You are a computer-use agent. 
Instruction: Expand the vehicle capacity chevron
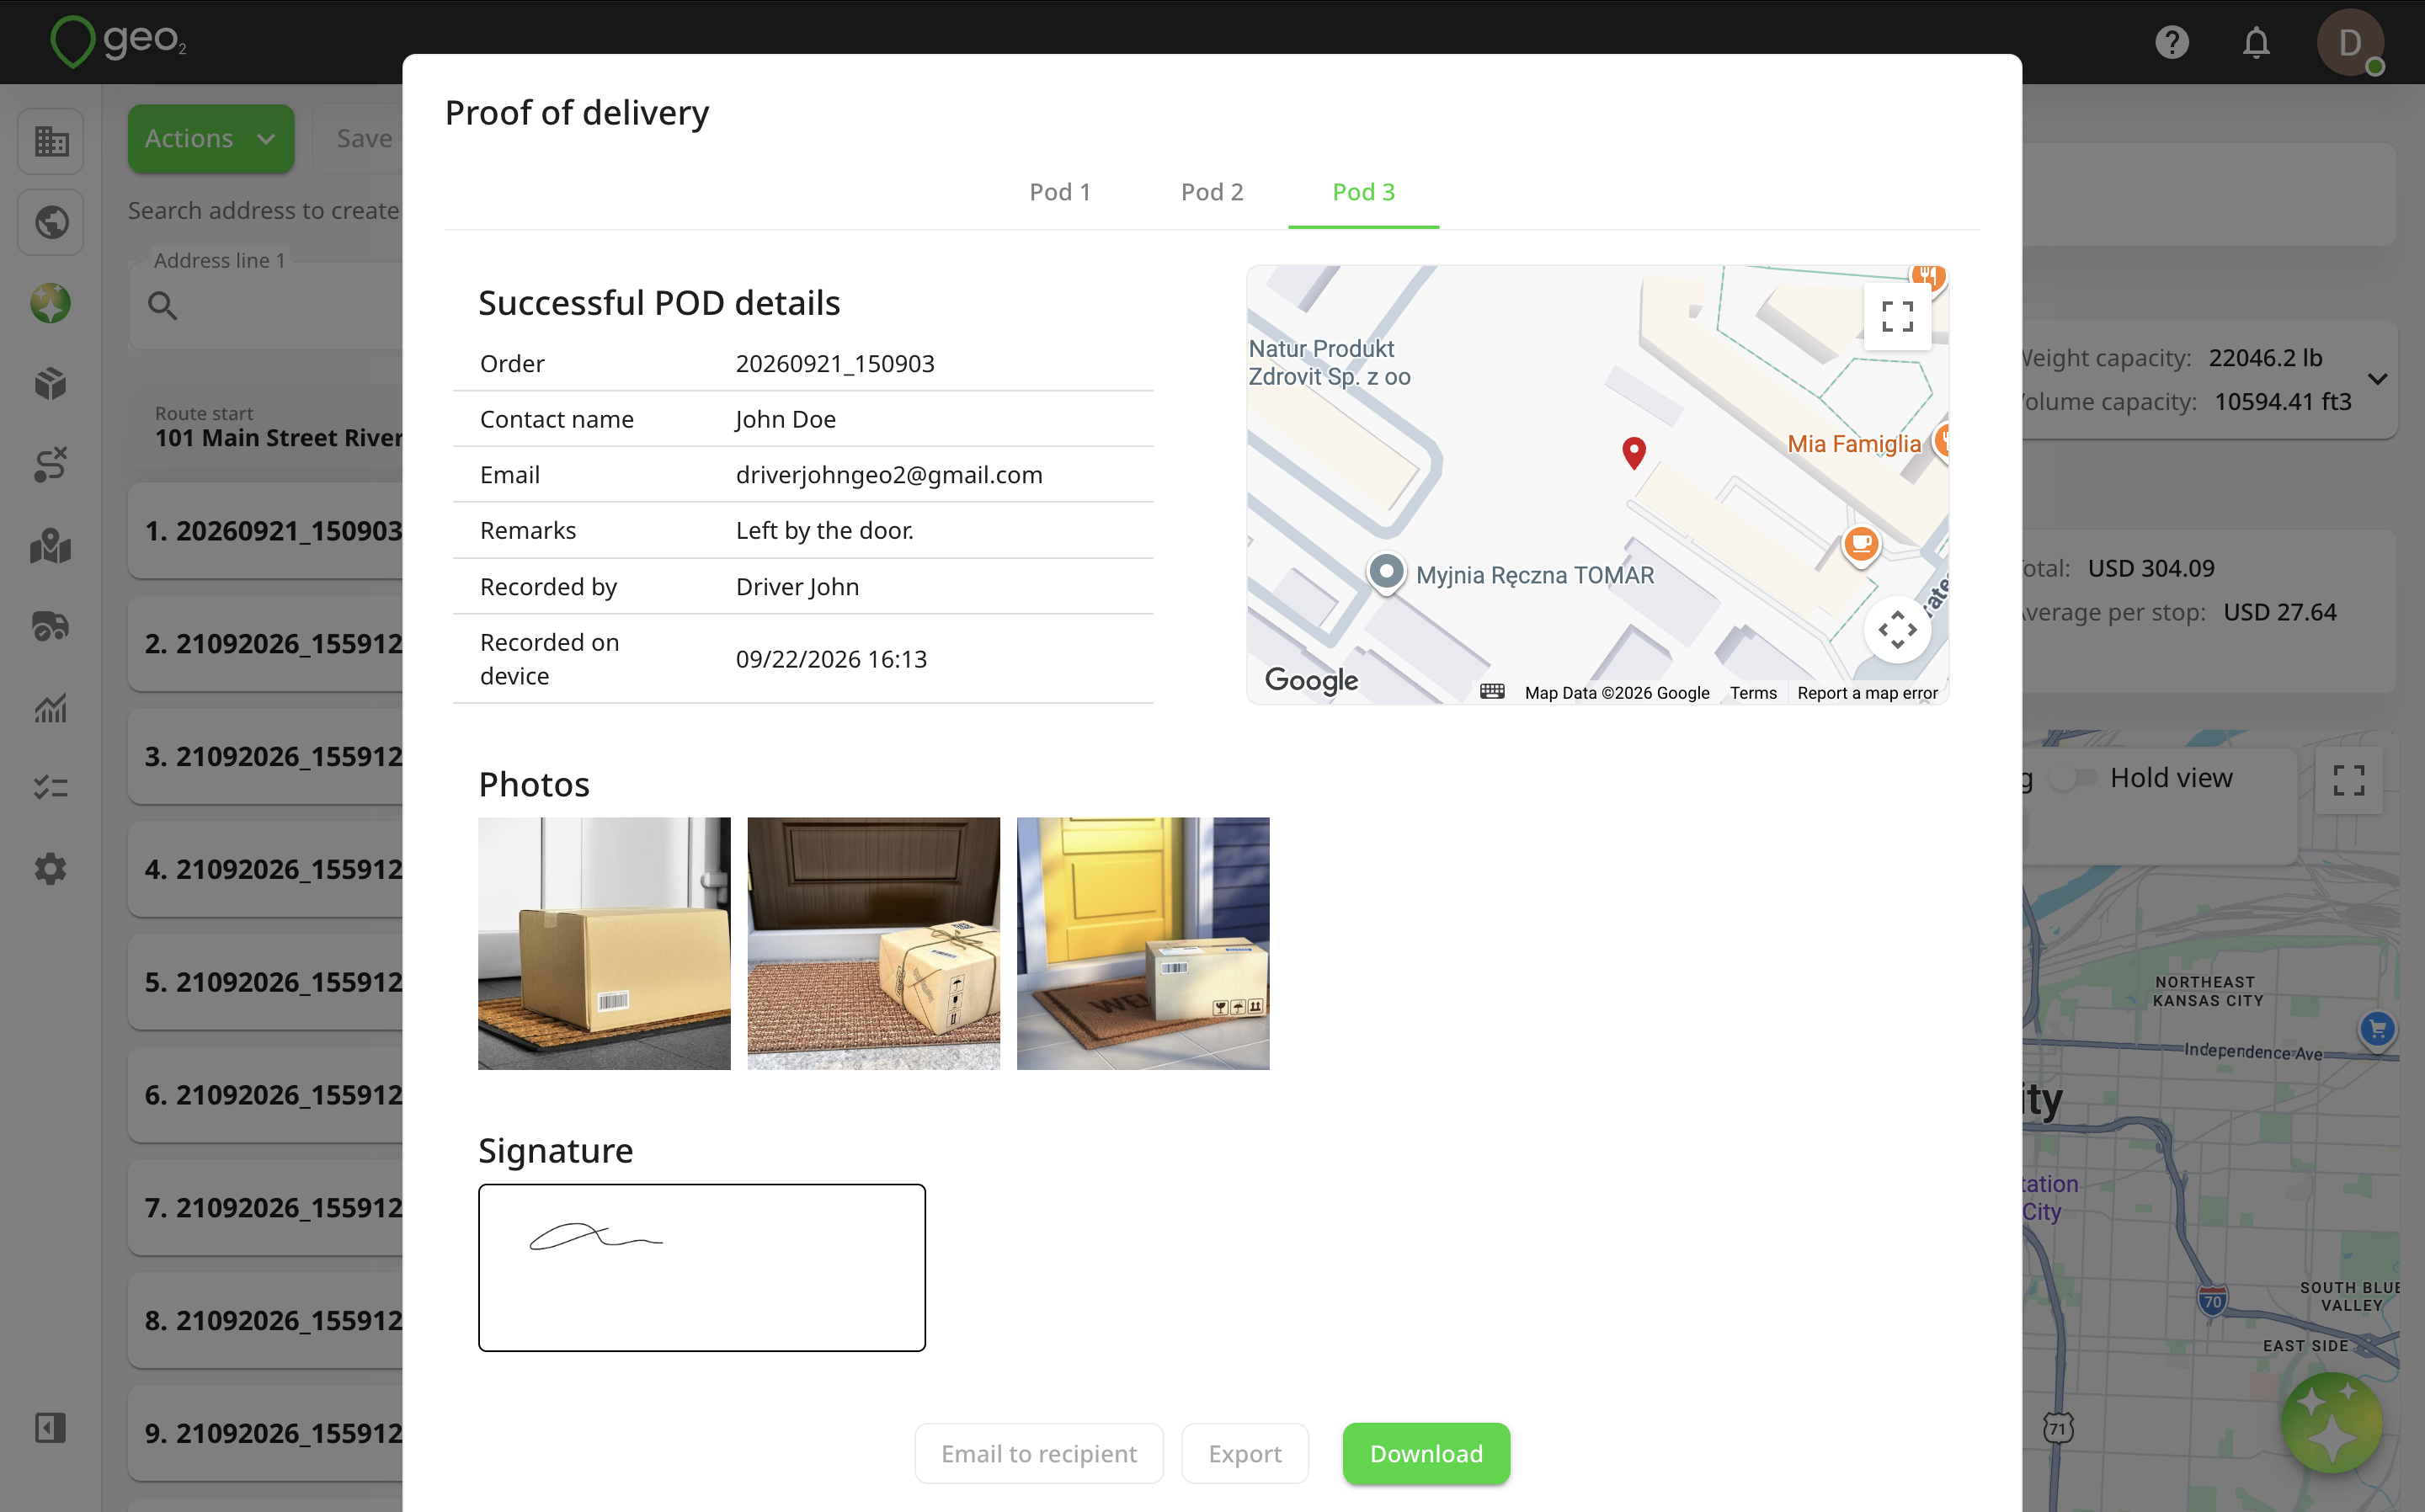[x=2377, y=379]
